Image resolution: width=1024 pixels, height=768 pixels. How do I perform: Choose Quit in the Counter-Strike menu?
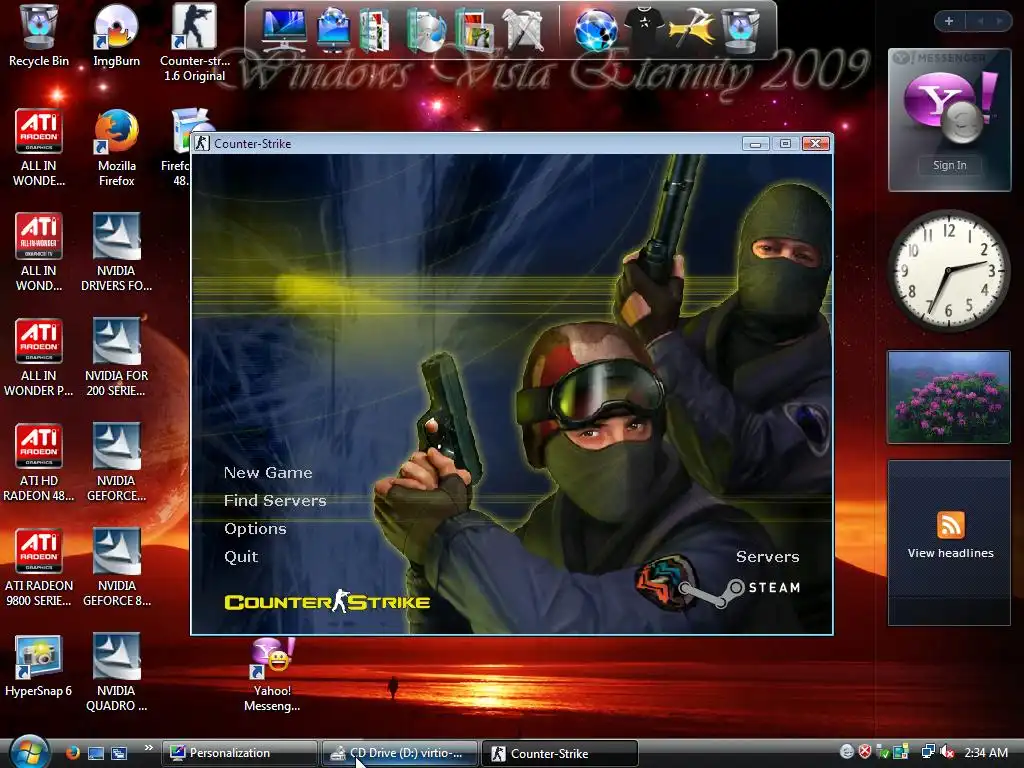241,557
